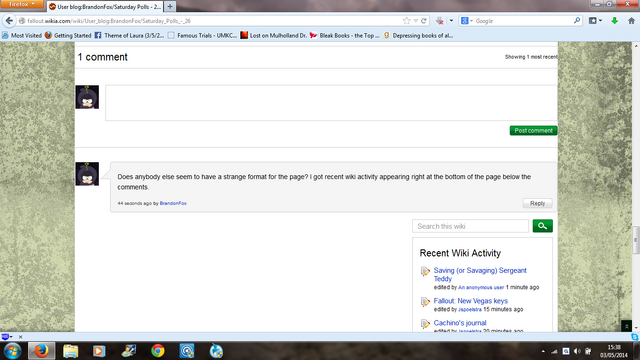Open the Depressing books of al... bookmark

point(418,36)
